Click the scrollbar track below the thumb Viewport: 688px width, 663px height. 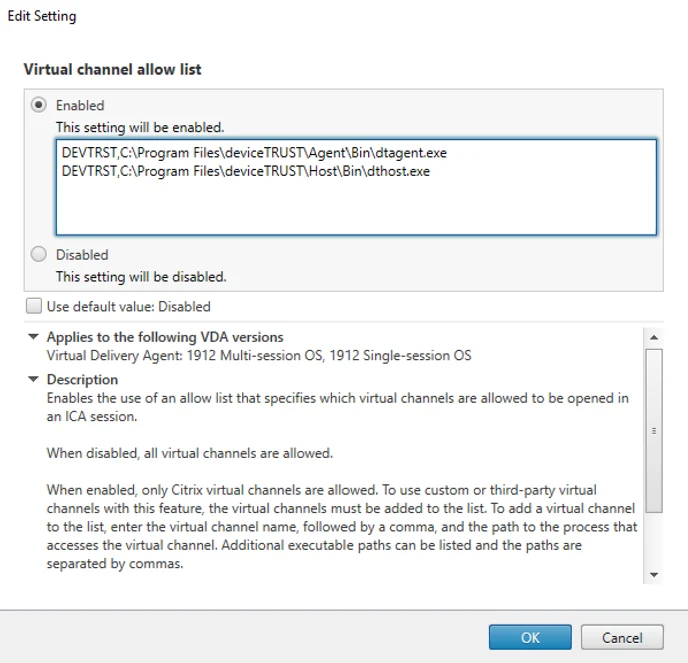(x=654, y=540)
